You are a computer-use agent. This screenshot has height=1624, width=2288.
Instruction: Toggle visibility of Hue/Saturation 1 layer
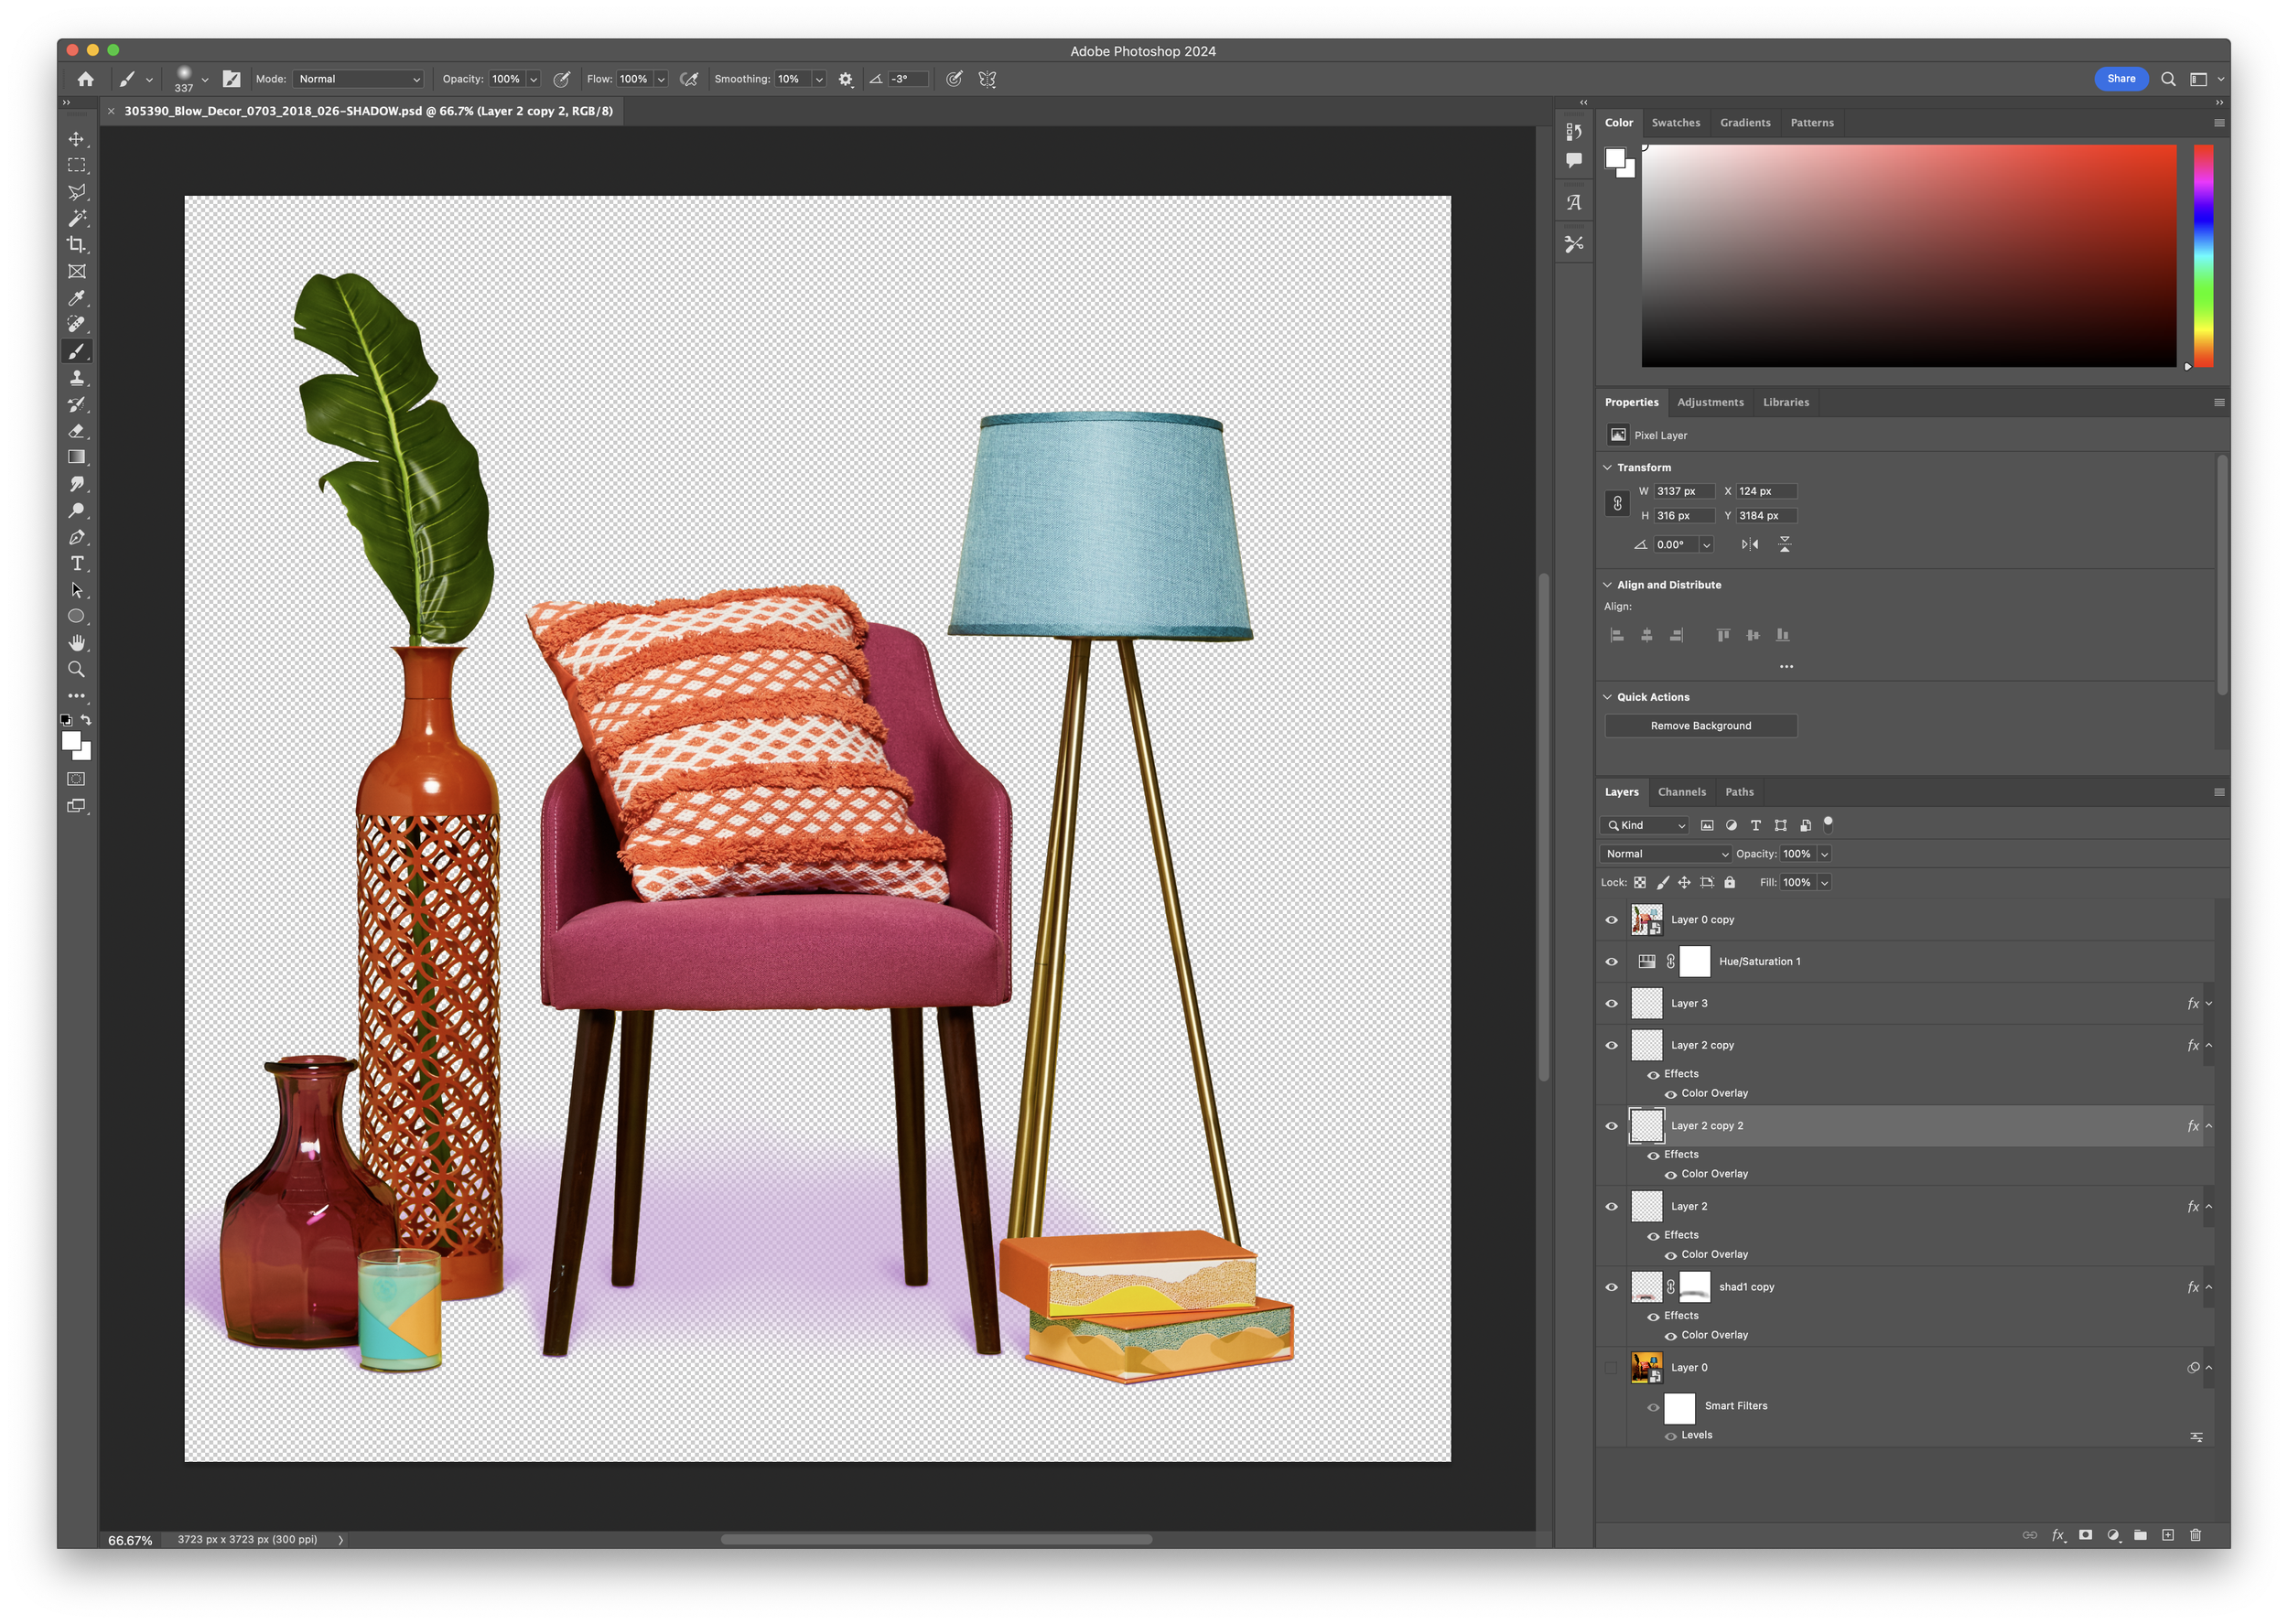click(1611, 962)
